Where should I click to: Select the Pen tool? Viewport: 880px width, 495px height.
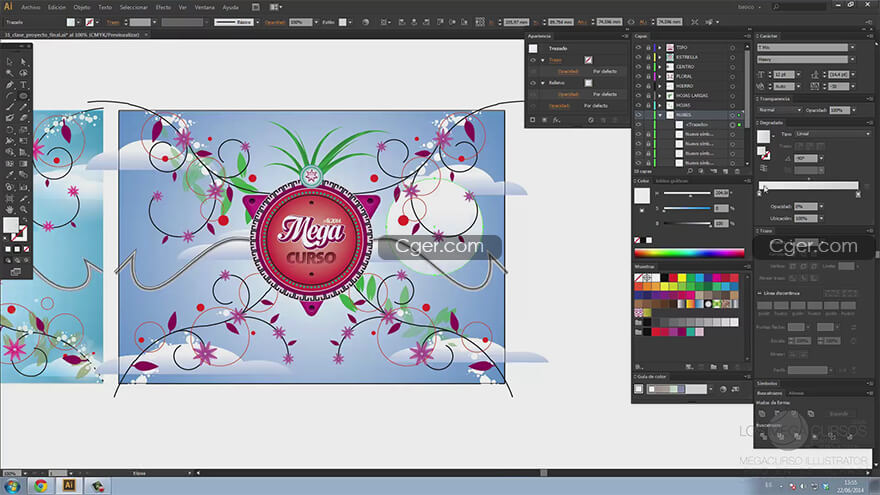point(10,85)
